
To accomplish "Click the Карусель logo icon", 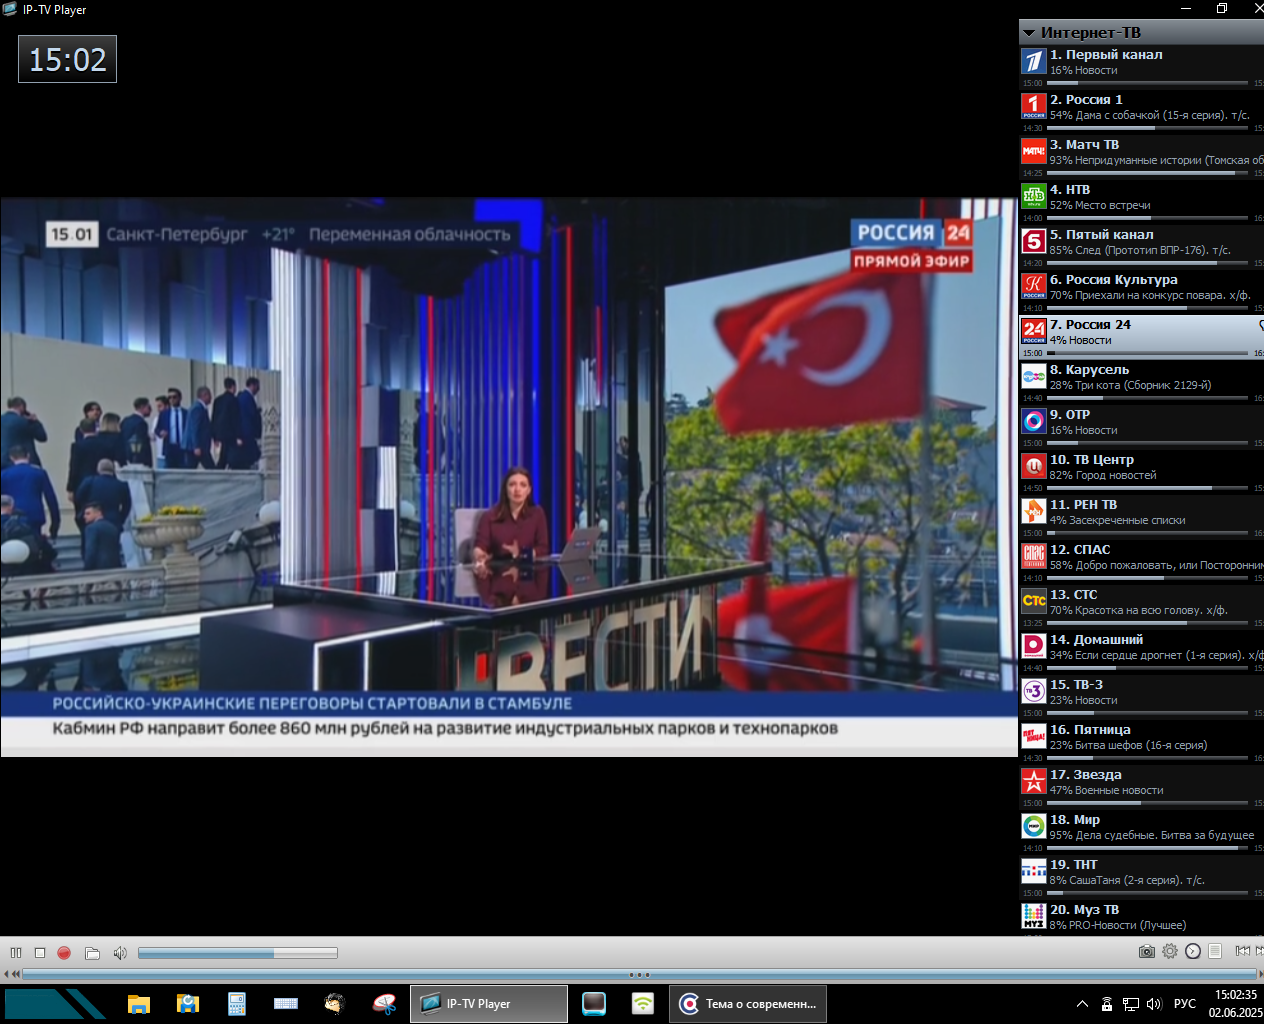I will (1034, 376).
